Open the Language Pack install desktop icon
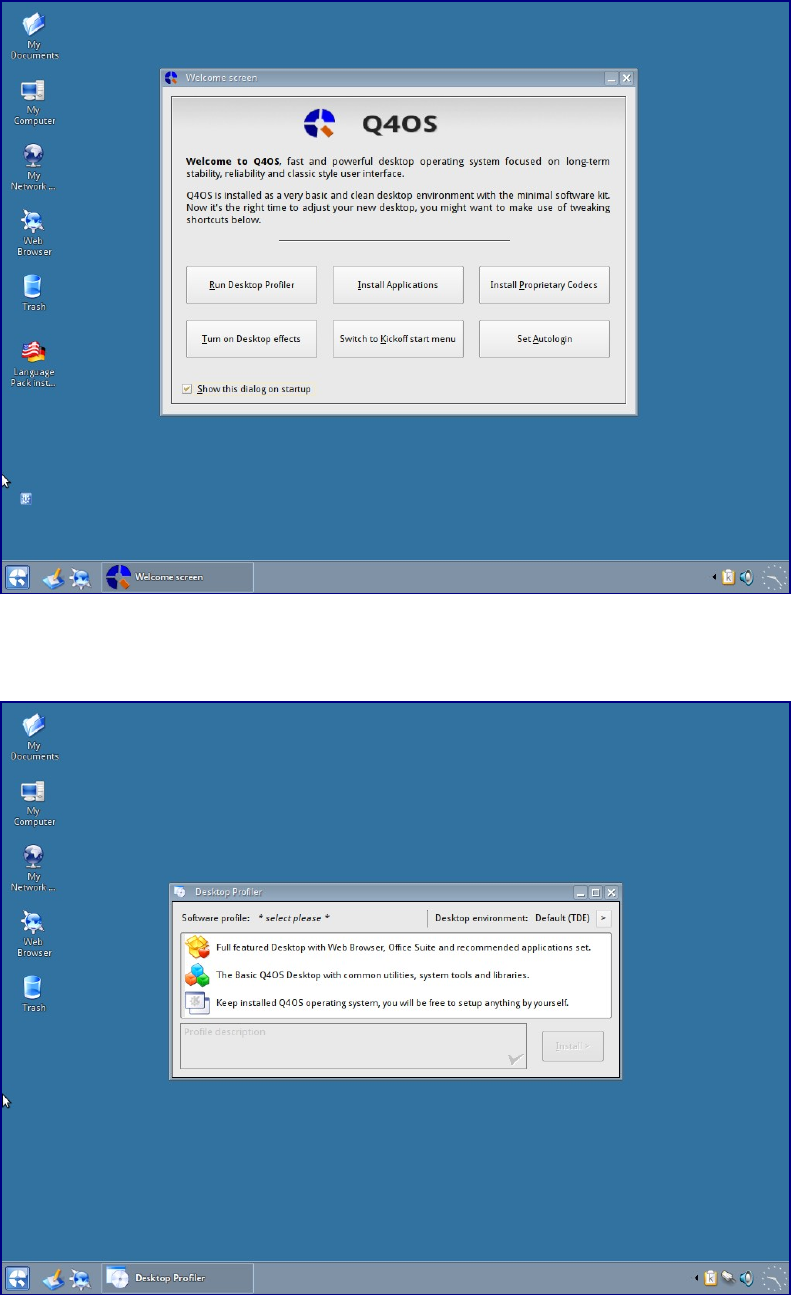The image size is (791, 1296). pos(34,362)
